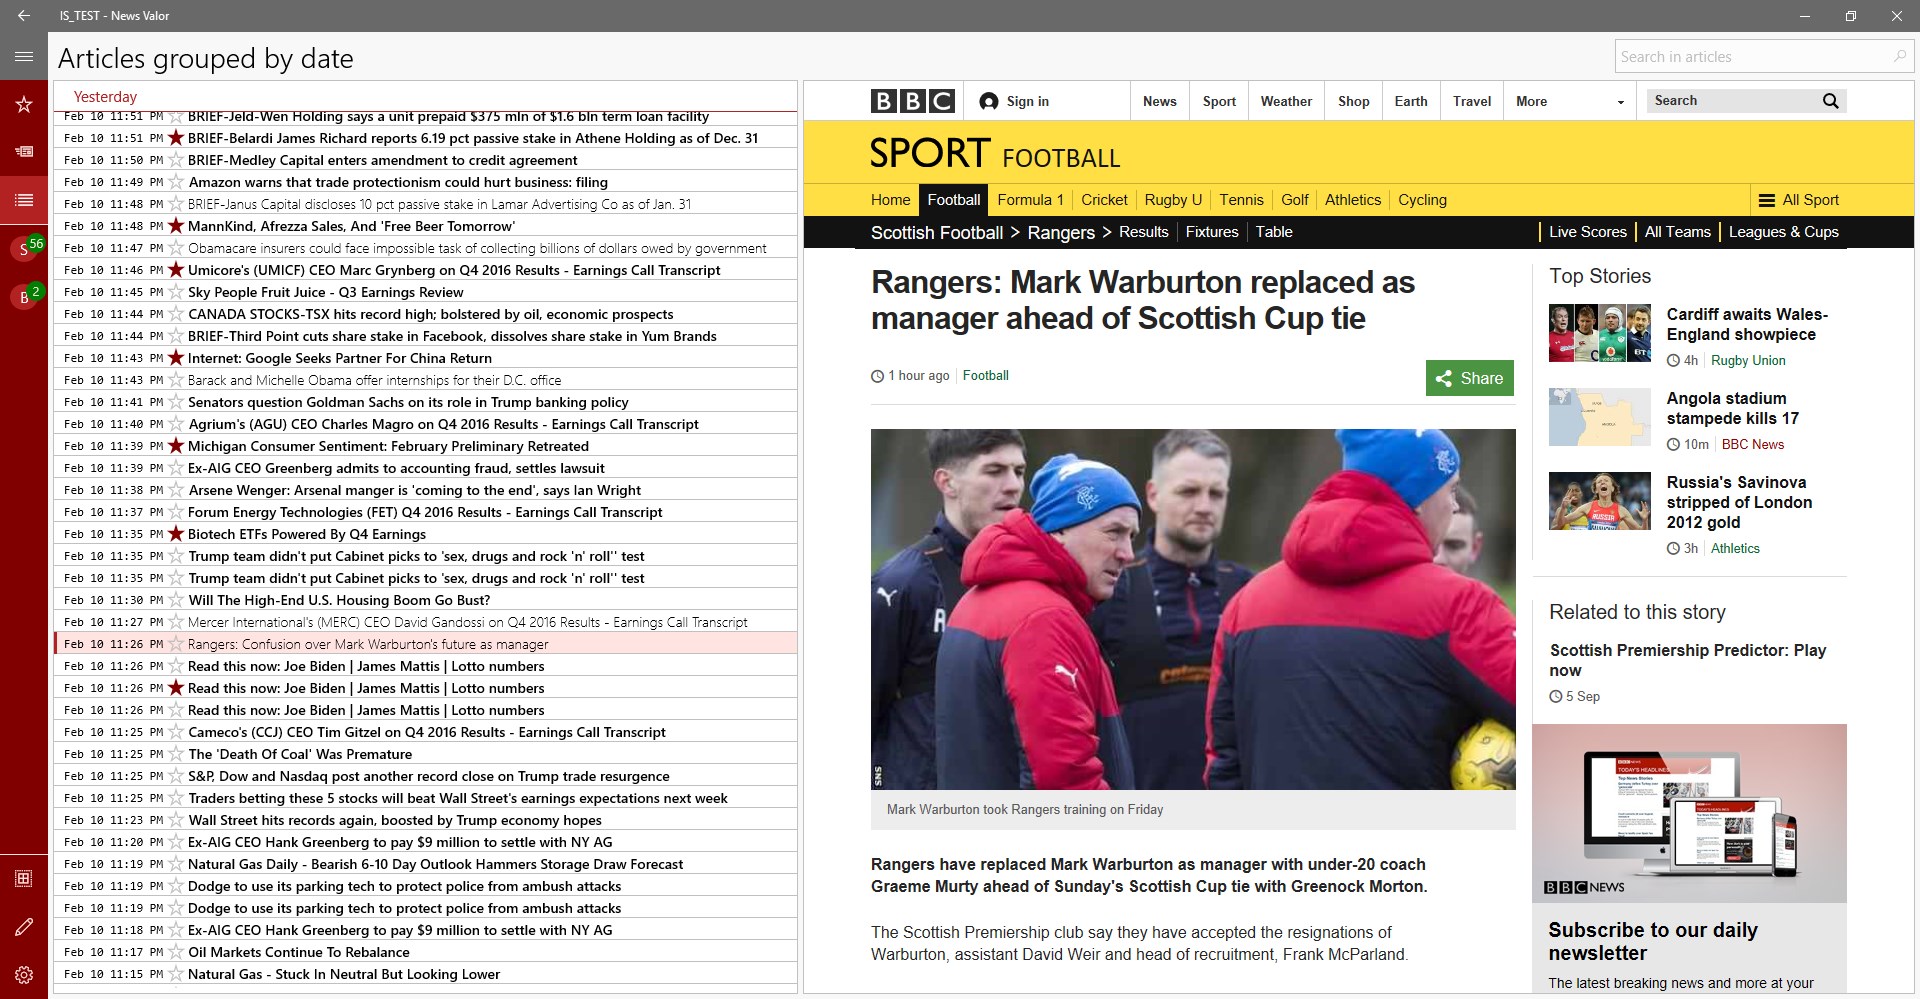Click the pencil edit icon in the sidebar

(24, 927)
